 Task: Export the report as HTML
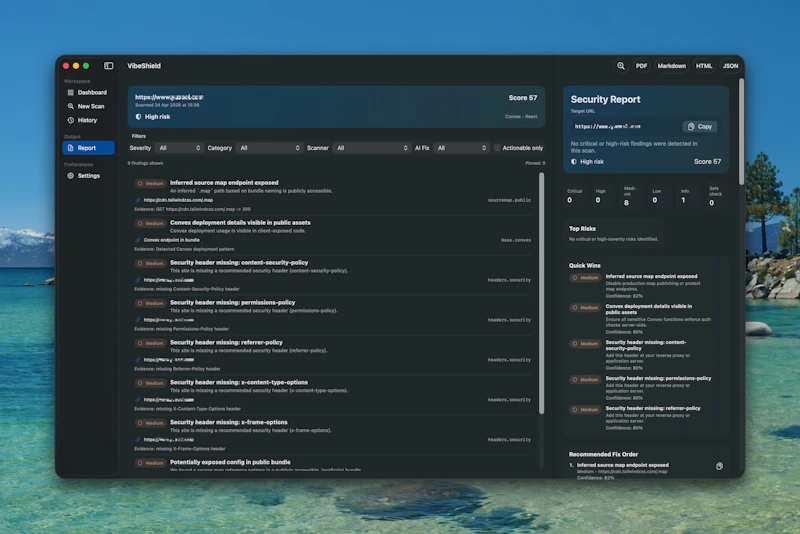coord(704,66)
